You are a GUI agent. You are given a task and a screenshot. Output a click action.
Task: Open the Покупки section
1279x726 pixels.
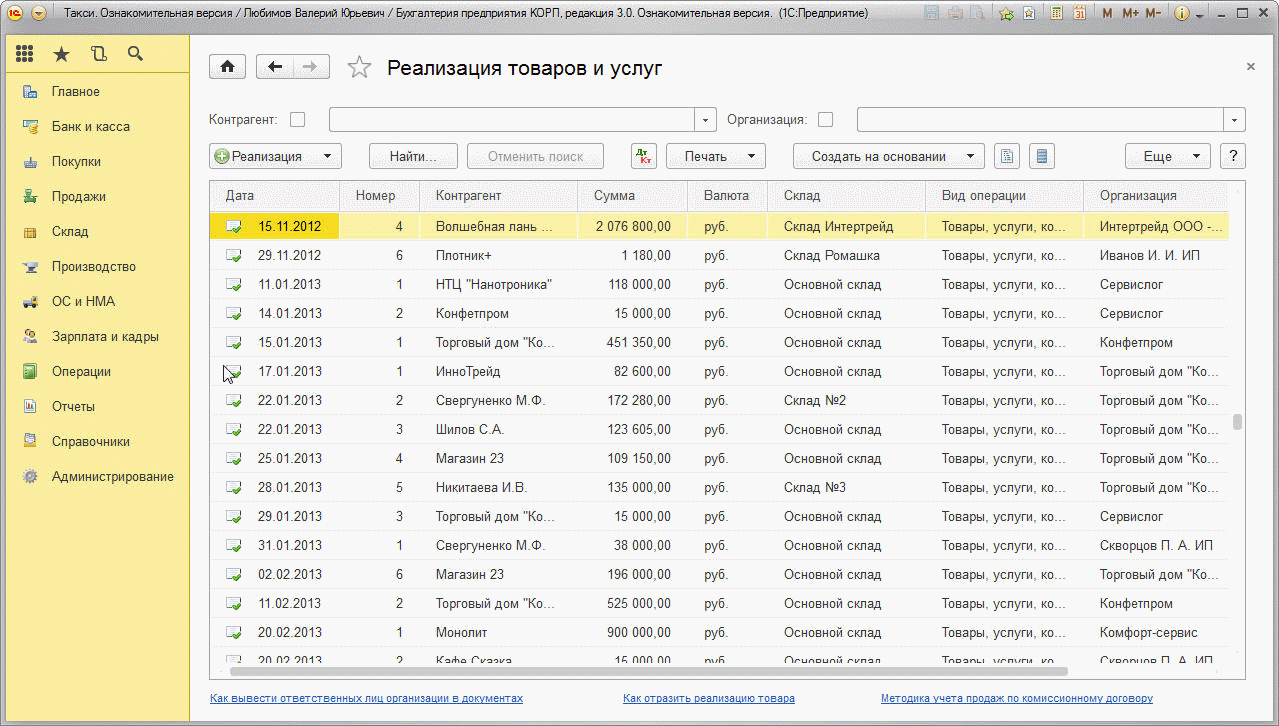[x=95, y=161]
